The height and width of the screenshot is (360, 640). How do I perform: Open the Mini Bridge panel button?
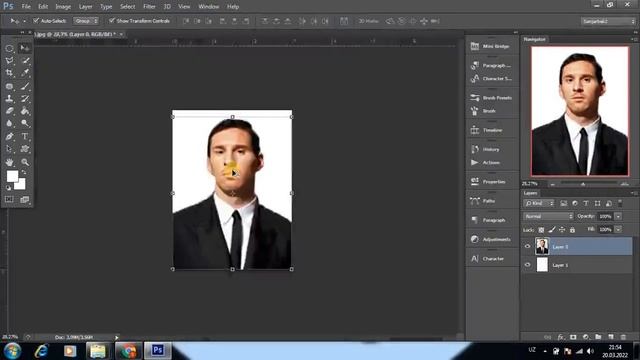coord(491,46)
